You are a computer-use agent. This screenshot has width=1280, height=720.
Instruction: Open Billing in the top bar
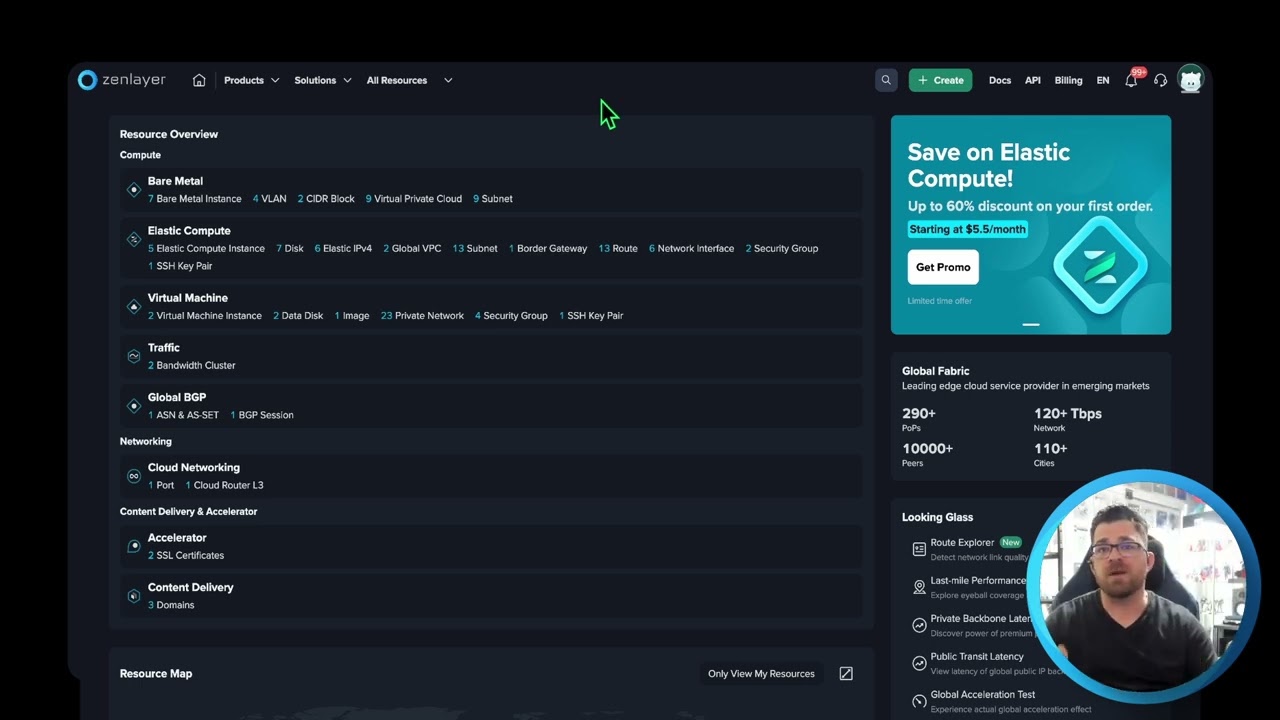[1068, 80]
